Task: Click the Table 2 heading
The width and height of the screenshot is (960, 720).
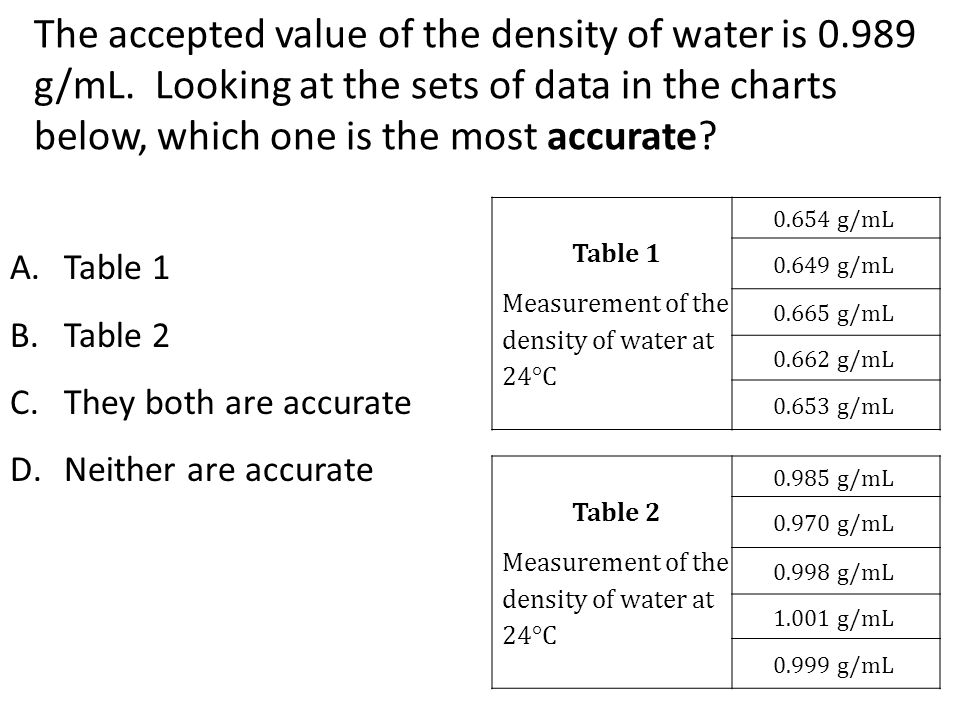Action: (x=615, y=512)
